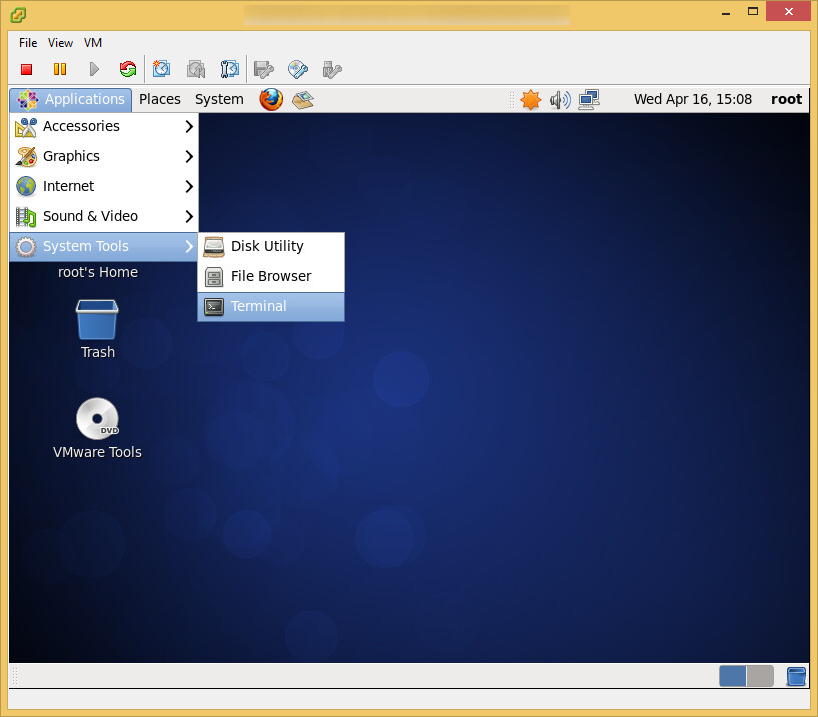The width and height of the screenshot is (818, 717).
Task: Click the network monitor icon in the tray
Action: [588, 99]
